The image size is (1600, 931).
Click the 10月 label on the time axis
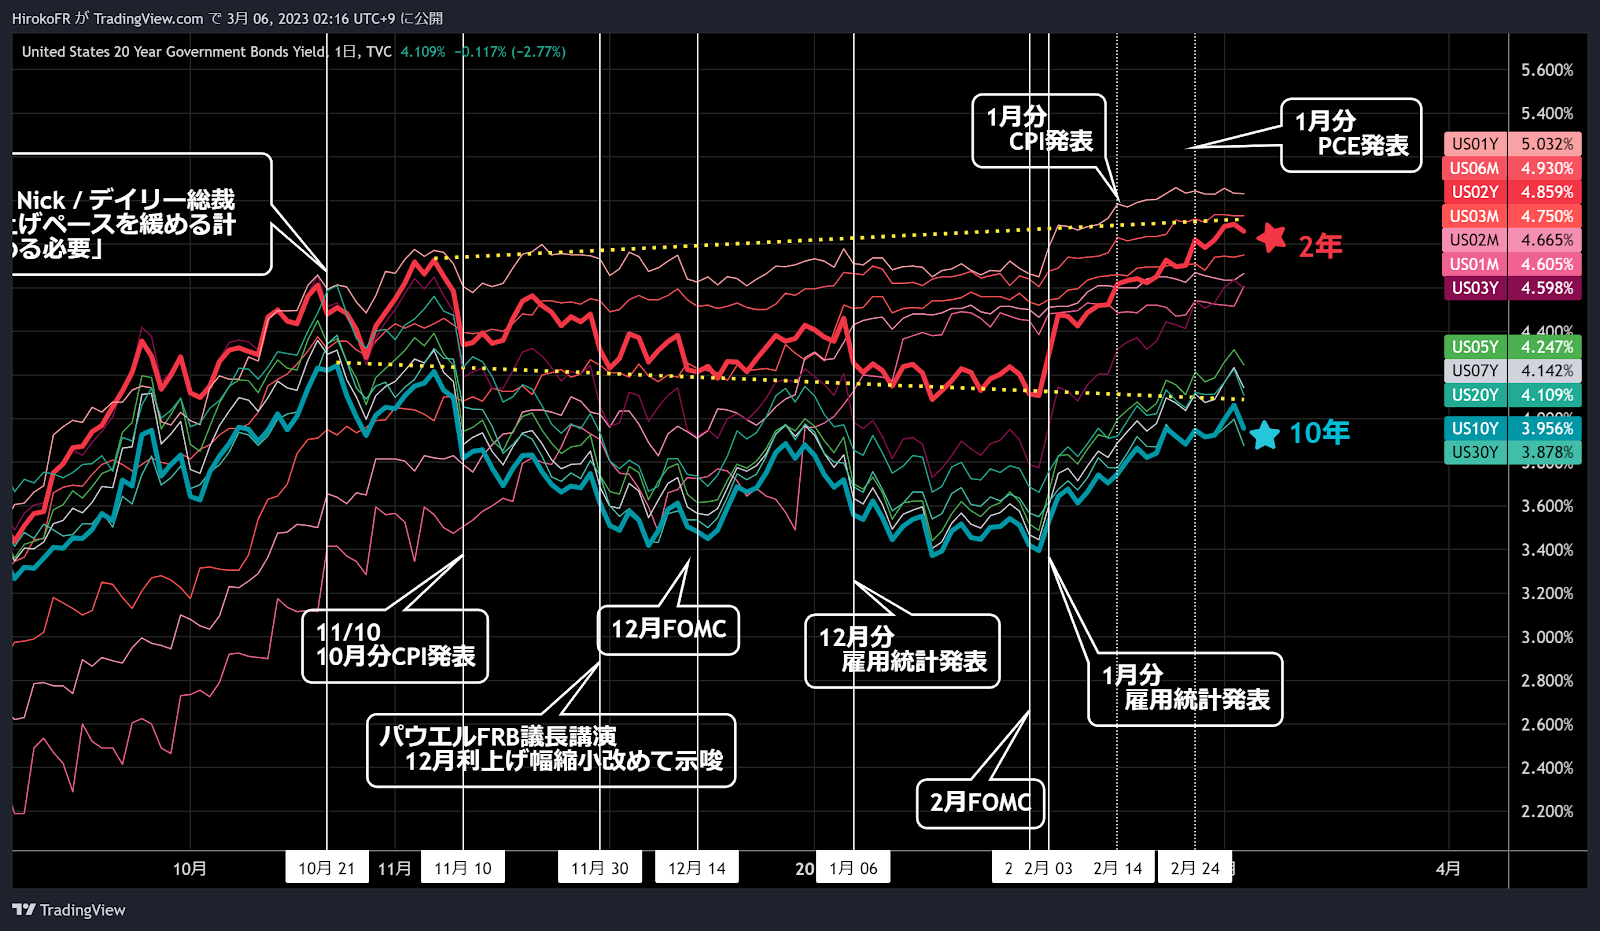click(190, 869)
